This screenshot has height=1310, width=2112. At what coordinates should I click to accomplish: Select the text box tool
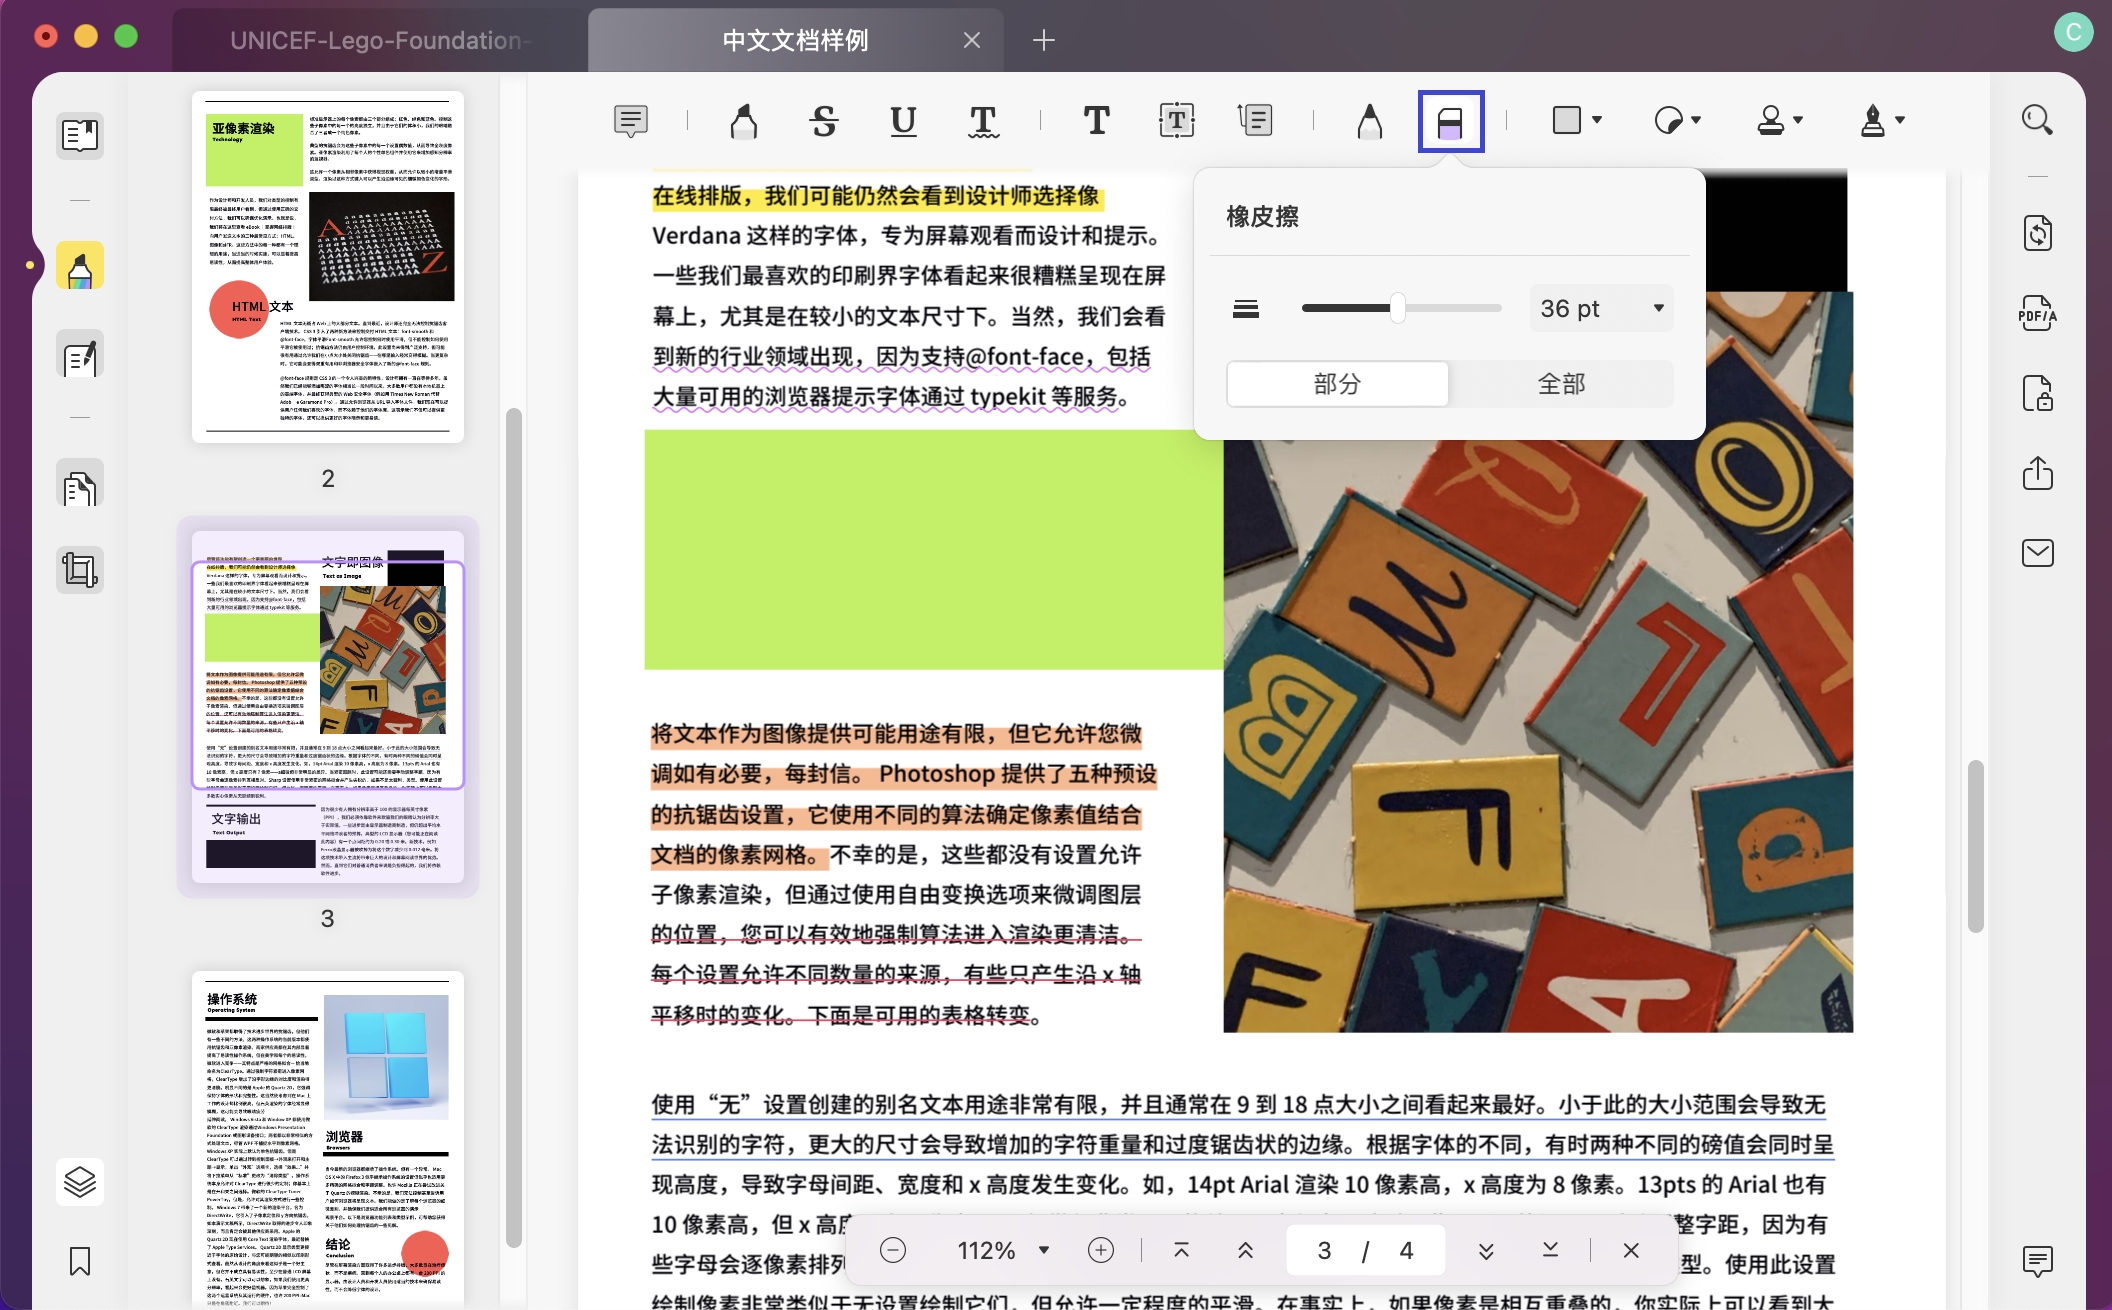1176,121
